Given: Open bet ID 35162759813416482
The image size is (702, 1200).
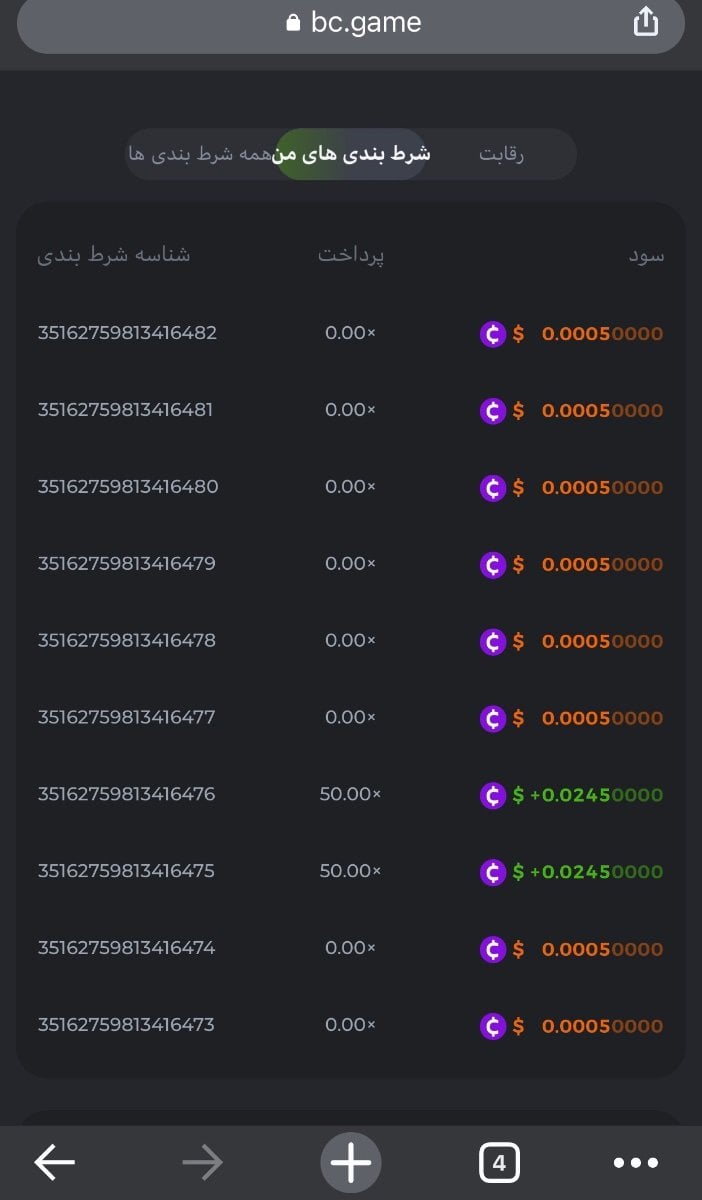Looking at the screenshot, I should pyautogui.click(x=127, y=333).
